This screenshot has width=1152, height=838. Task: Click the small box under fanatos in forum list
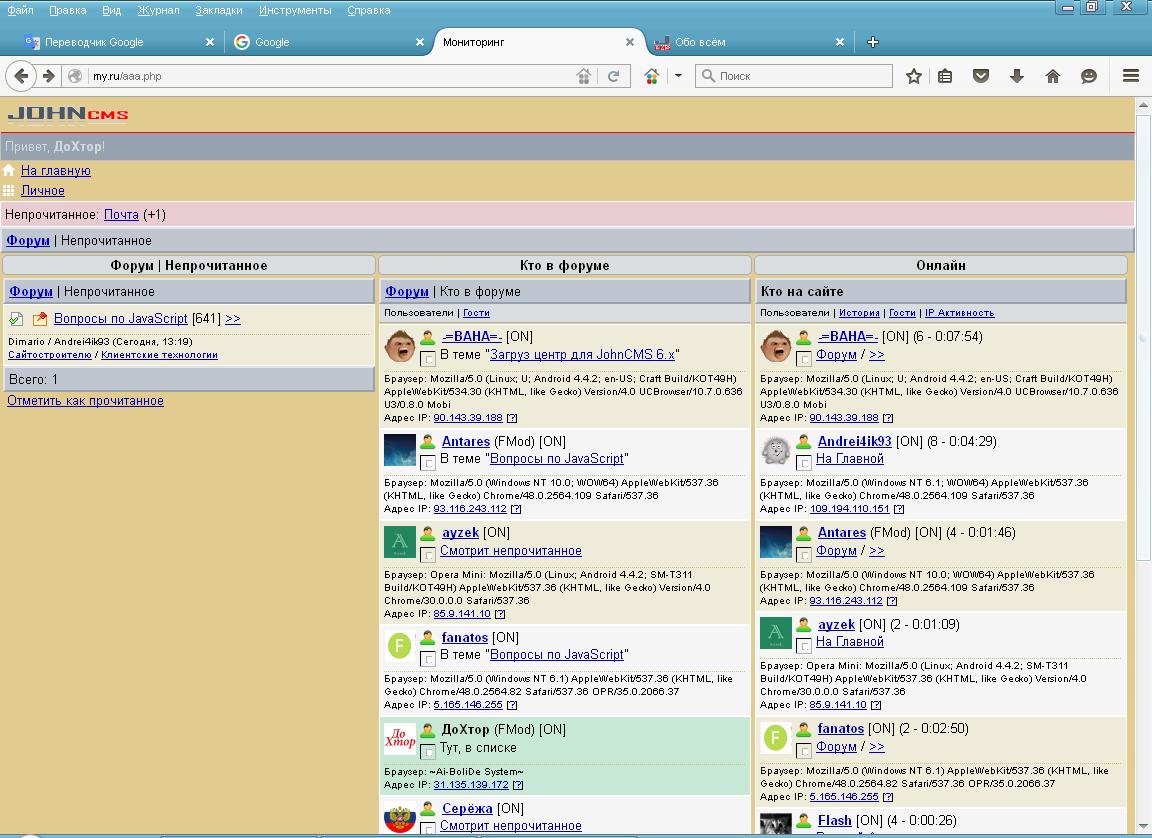click(x=428, y=658)
